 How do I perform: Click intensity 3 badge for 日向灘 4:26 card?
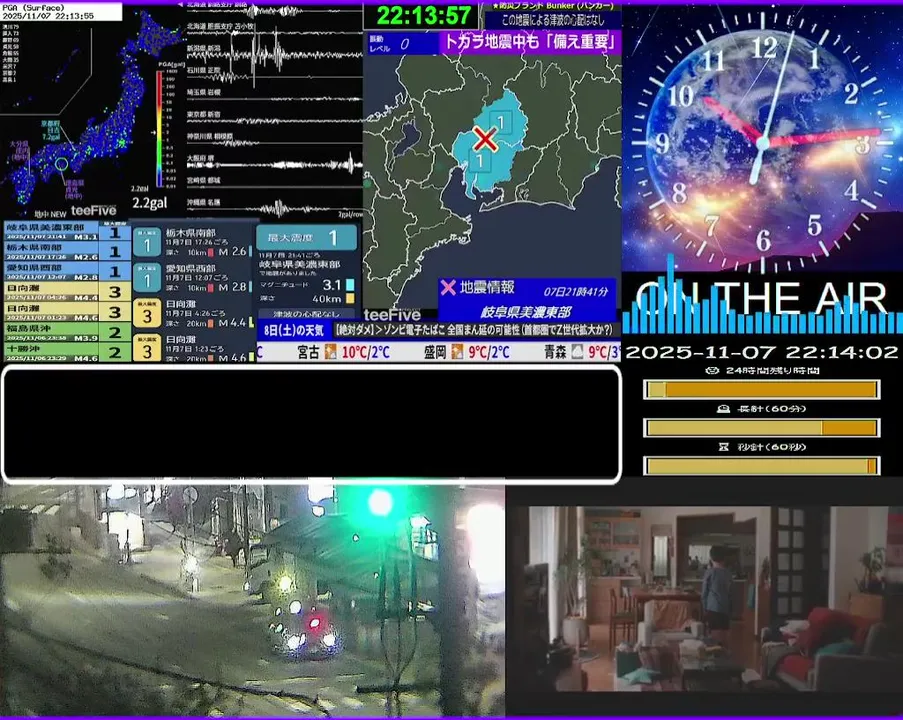[x=147, y=314]
